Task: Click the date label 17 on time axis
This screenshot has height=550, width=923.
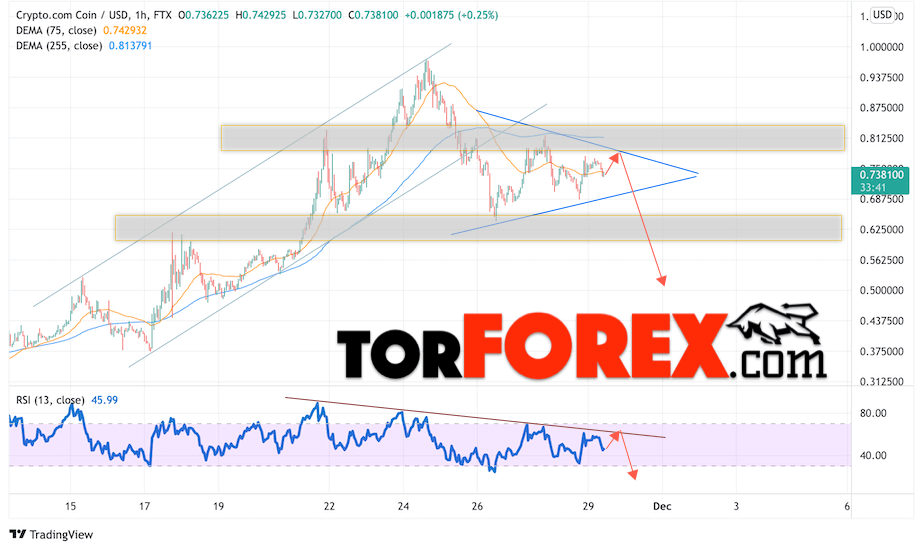Action: (x=144, y=506)
